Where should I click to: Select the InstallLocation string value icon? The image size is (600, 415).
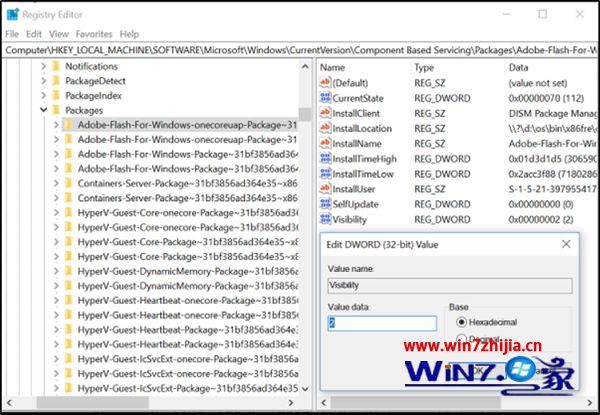click(x=325, y=128)
